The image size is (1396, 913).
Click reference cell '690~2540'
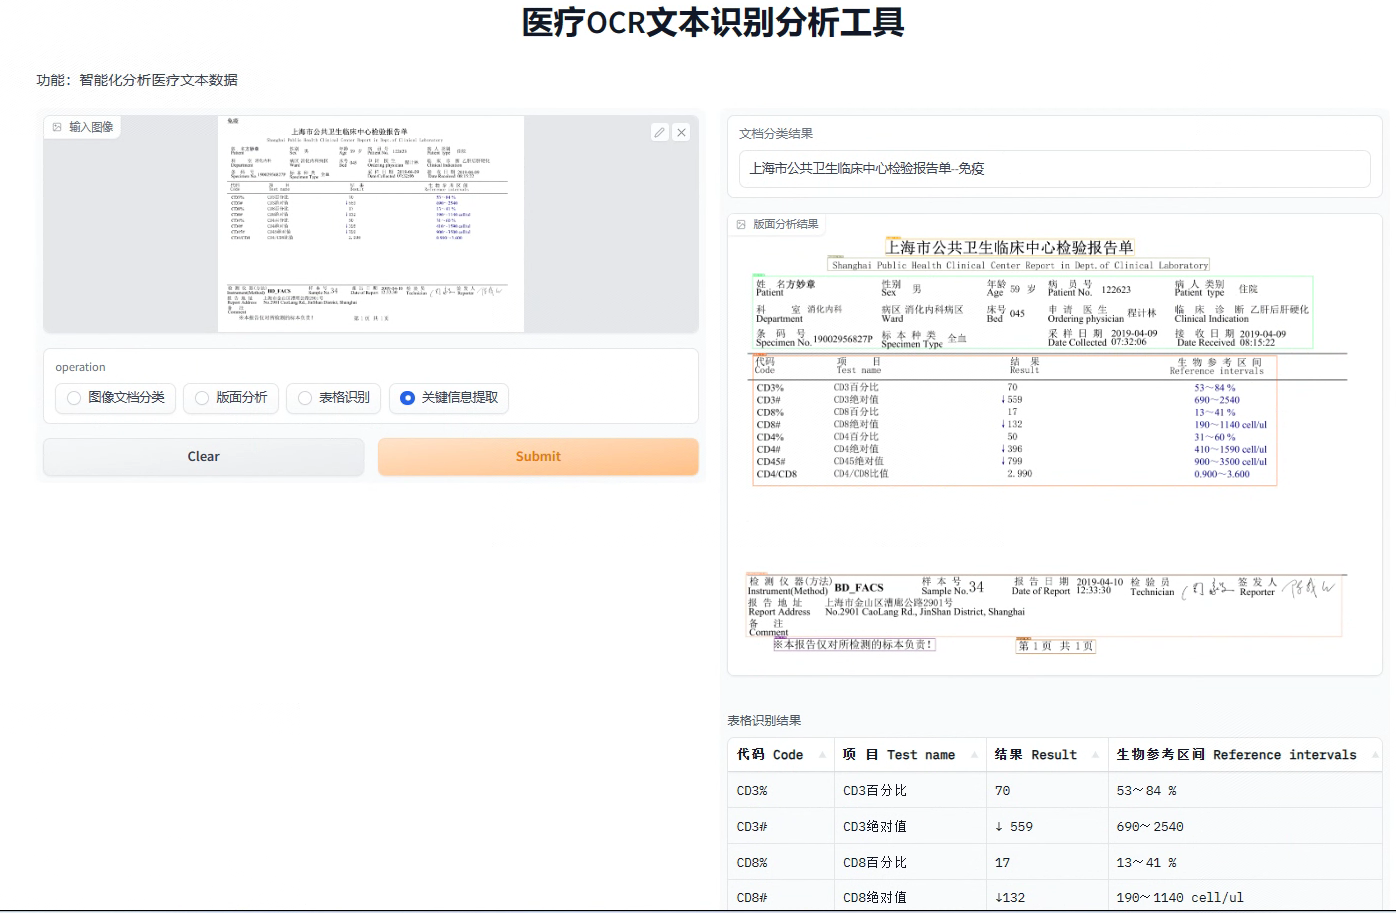(x=1245, y=827)
